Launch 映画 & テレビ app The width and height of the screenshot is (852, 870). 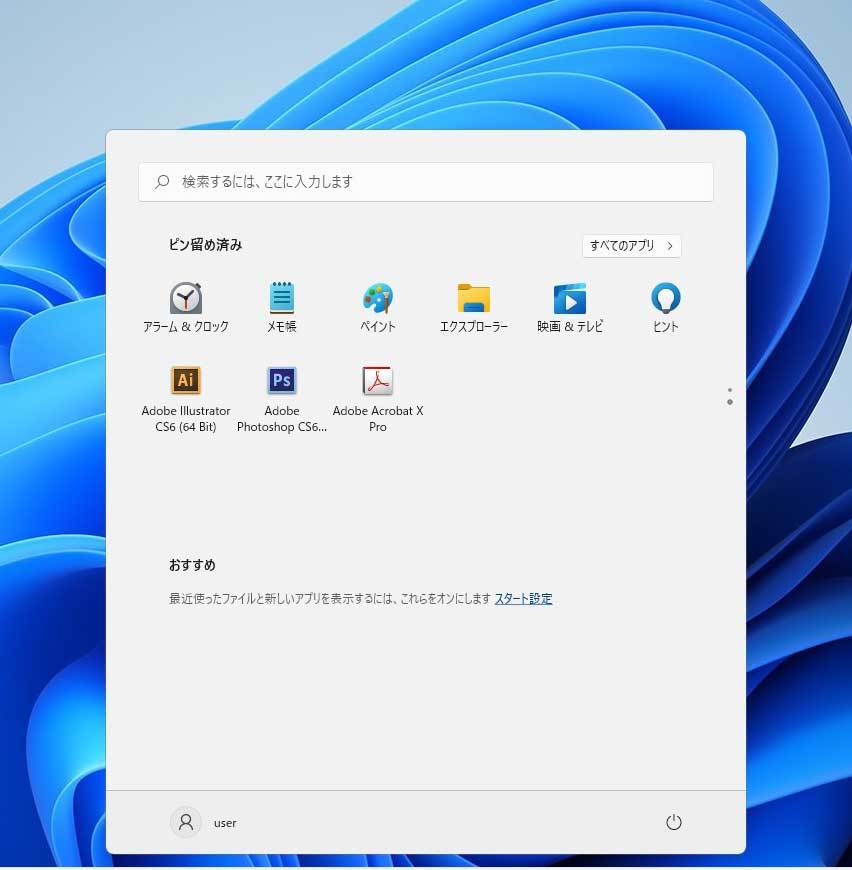570,307
